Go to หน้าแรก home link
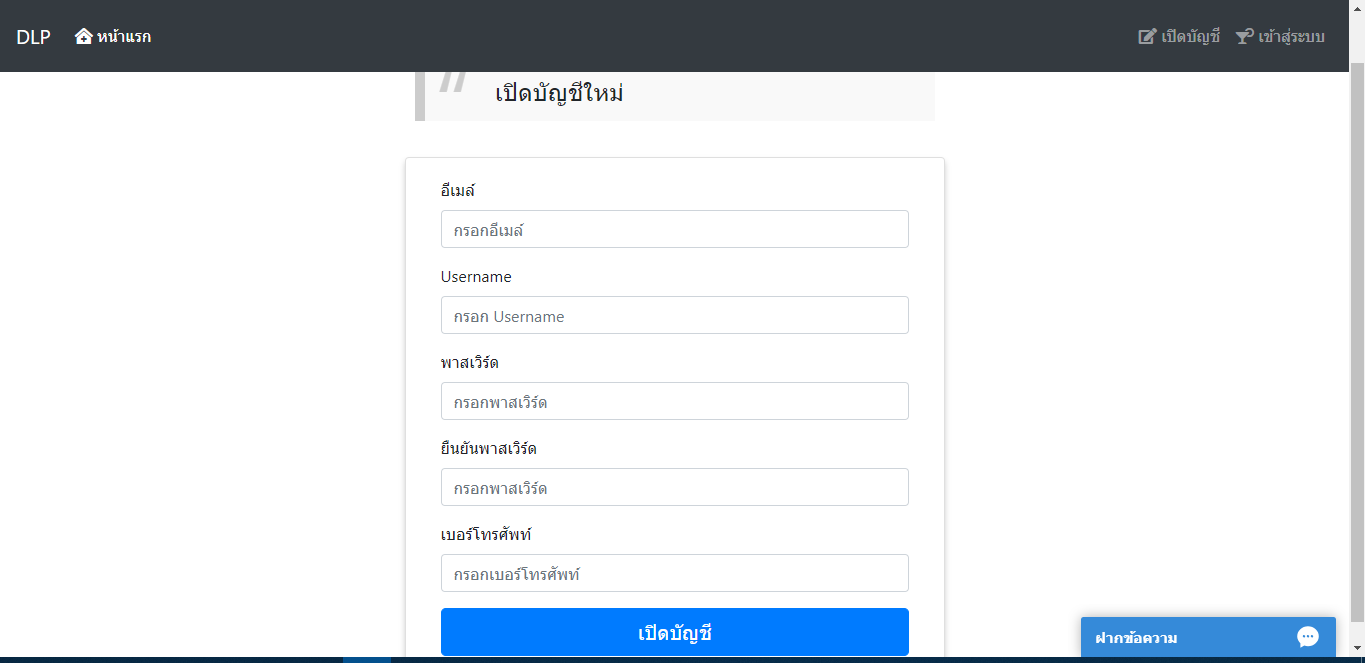 [x=124, y=37]
